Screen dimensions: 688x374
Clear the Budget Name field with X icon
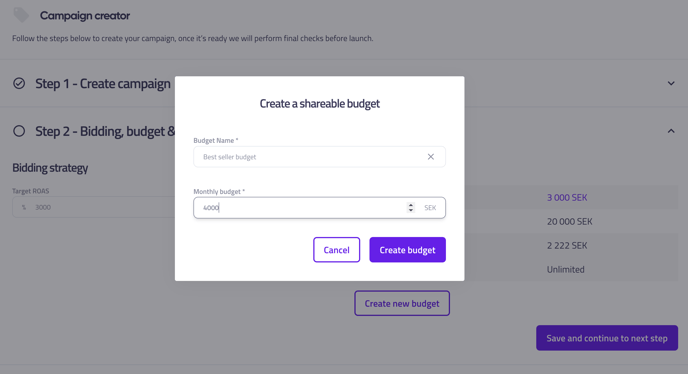pyautogui.click(x=430, y=157)
